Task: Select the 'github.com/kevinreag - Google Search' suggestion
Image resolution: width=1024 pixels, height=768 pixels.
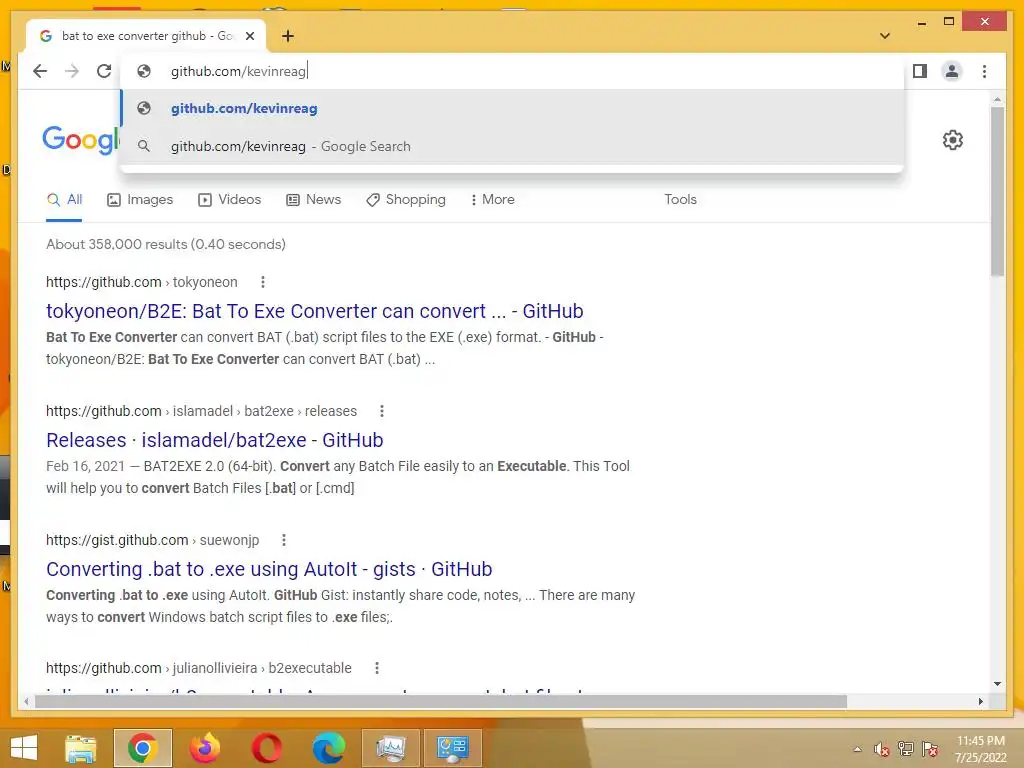Action: pyautogui.click(x=513, y=146)
